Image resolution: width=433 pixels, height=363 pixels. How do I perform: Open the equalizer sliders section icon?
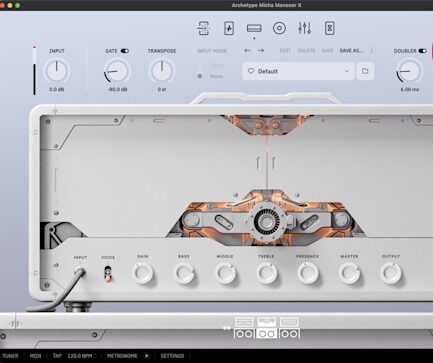click(x=304, y=28)
